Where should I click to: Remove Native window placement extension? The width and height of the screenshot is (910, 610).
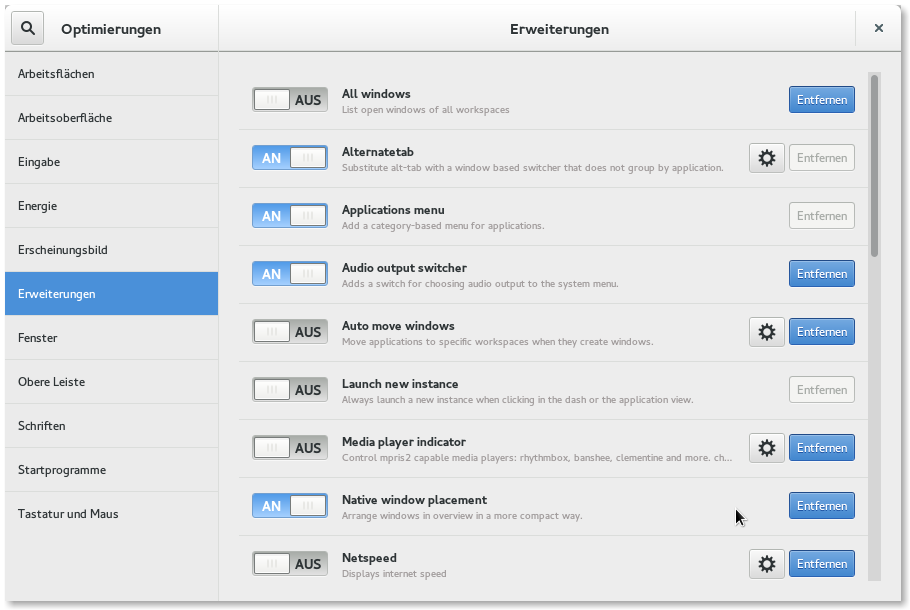(822, 506)
